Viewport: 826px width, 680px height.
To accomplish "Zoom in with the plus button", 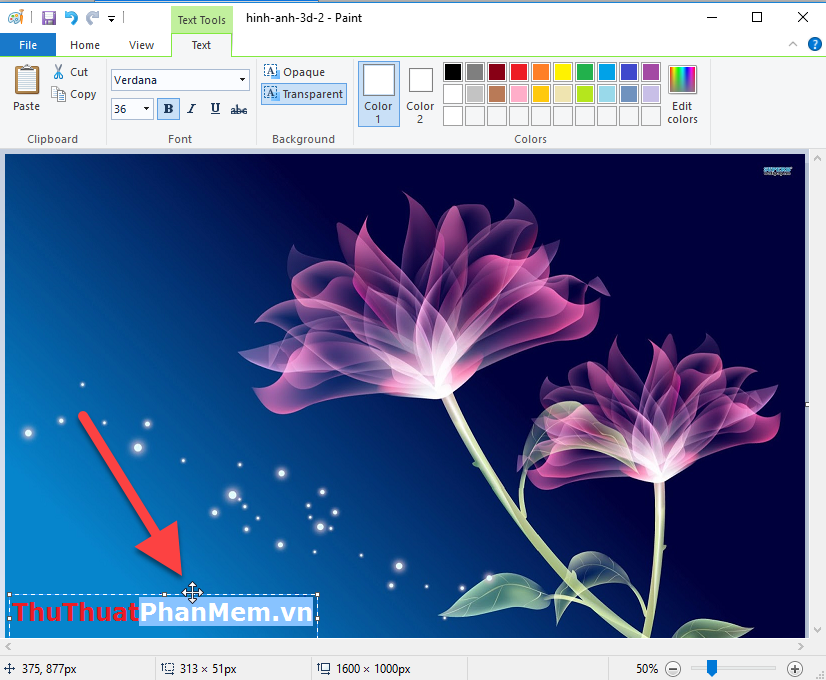I will (x=795, y=668).
